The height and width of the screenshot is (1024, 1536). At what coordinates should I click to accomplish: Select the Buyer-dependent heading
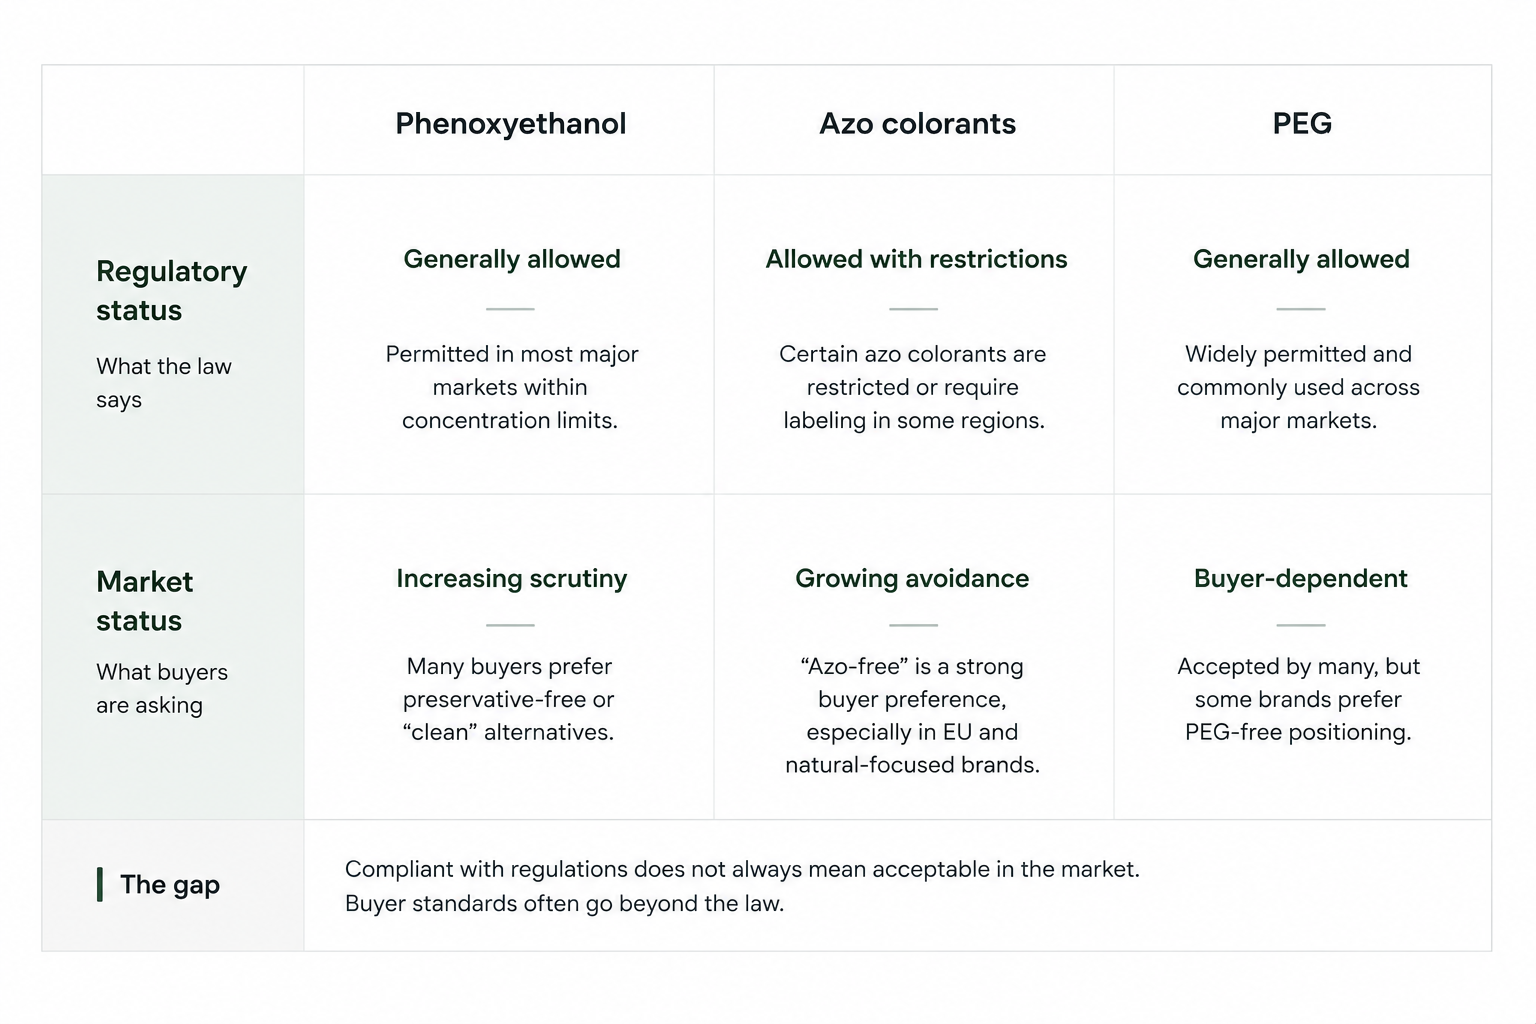point(1300,578)
